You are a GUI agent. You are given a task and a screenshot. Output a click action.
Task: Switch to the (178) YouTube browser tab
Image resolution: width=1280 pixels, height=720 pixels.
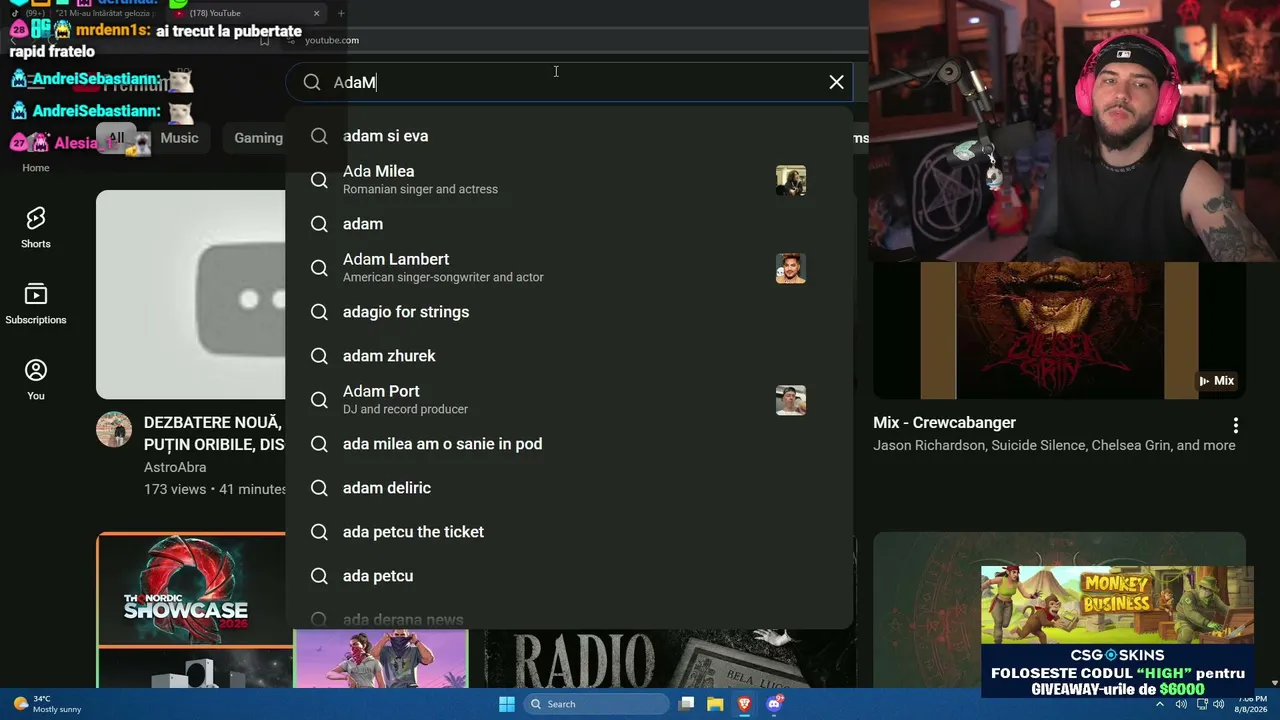click(245, 13)
